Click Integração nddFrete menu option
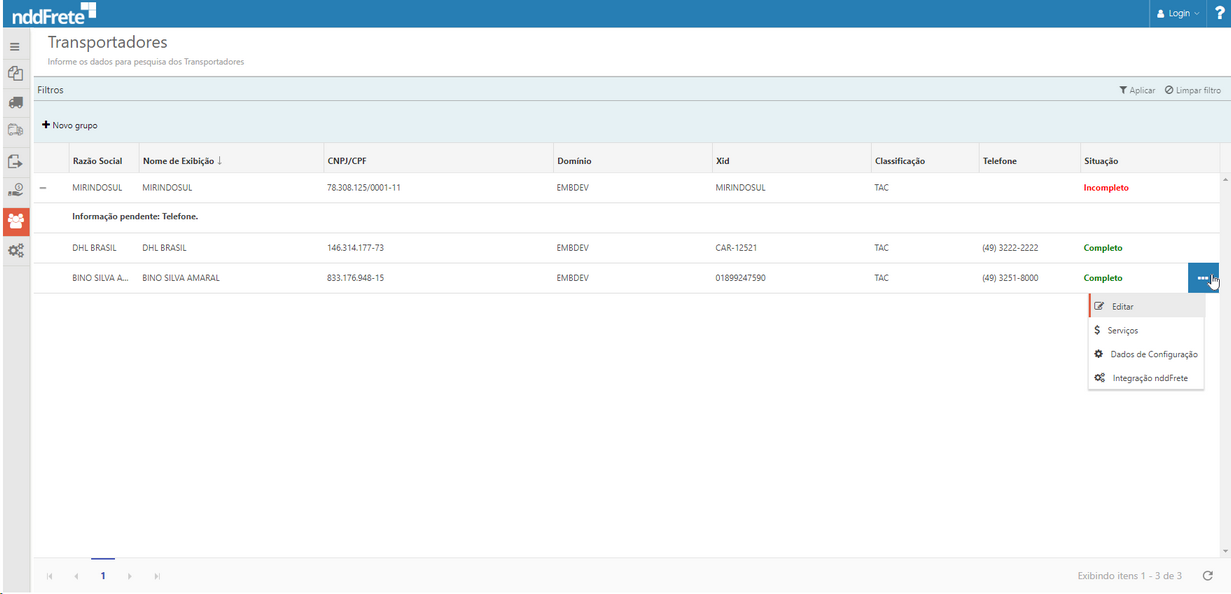This screenshot has width=1231, height=594. pos(1150,378)
